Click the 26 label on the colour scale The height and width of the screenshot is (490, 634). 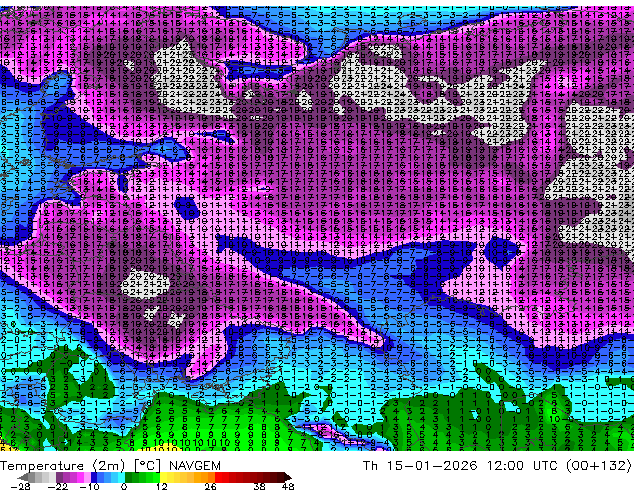click(x=210, y=486)
